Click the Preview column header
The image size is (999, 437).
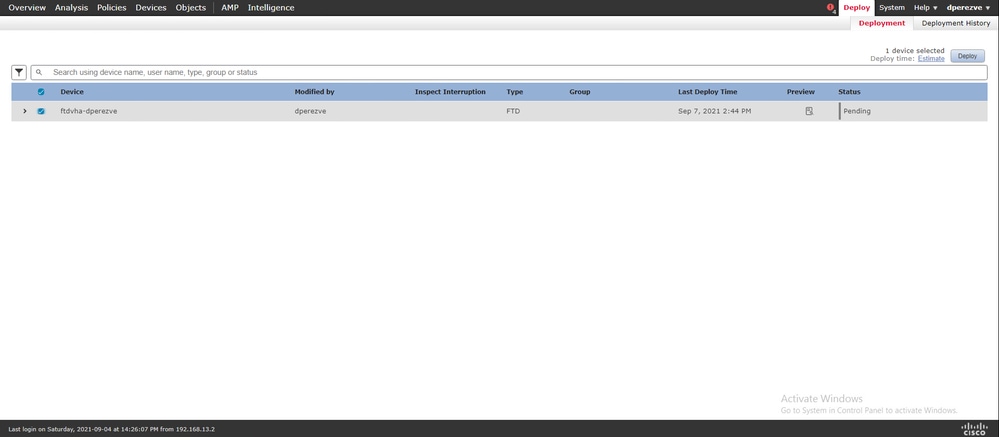[801, 92]
